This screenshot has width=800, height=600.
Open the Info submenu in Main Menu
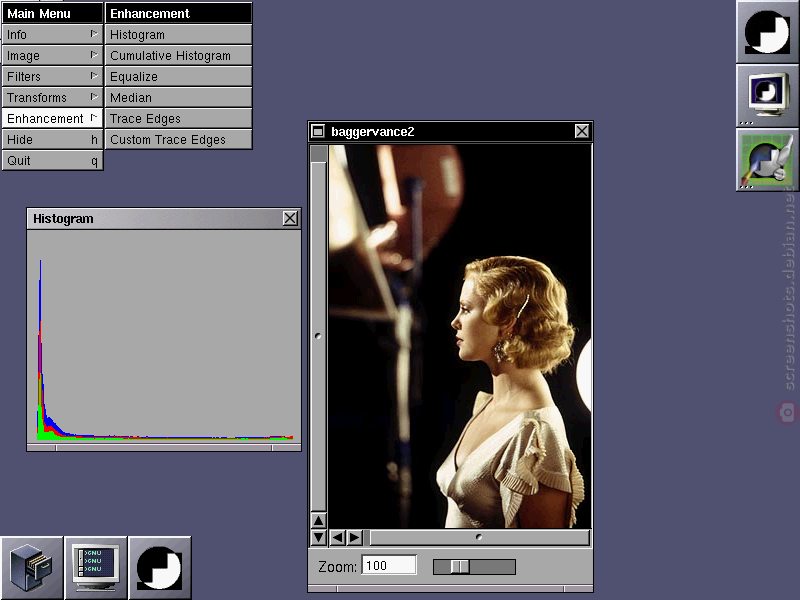click(x=53, y=35)
